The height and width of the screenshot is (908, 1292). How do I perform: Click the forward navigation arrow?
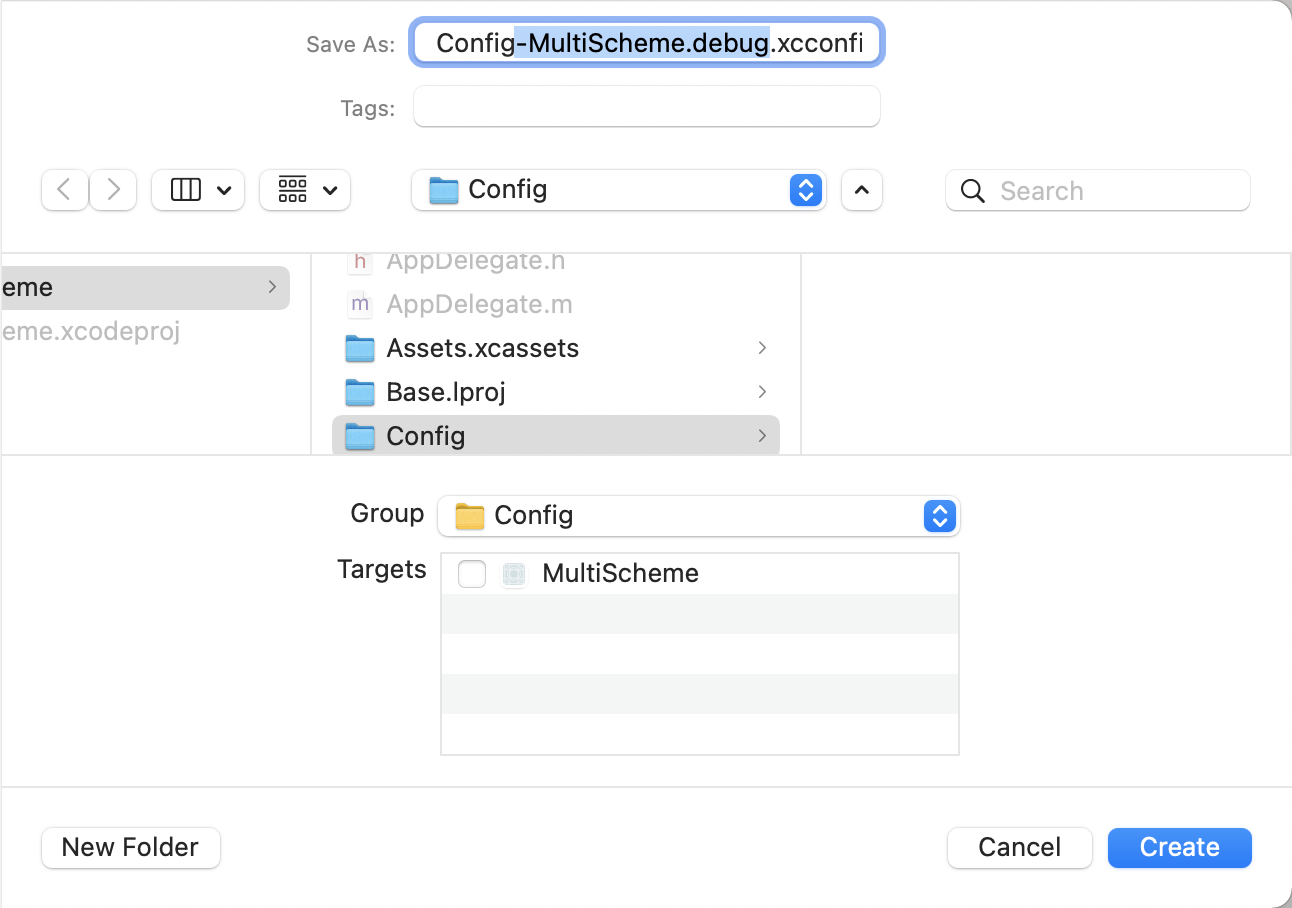click(x=113, y=190)
